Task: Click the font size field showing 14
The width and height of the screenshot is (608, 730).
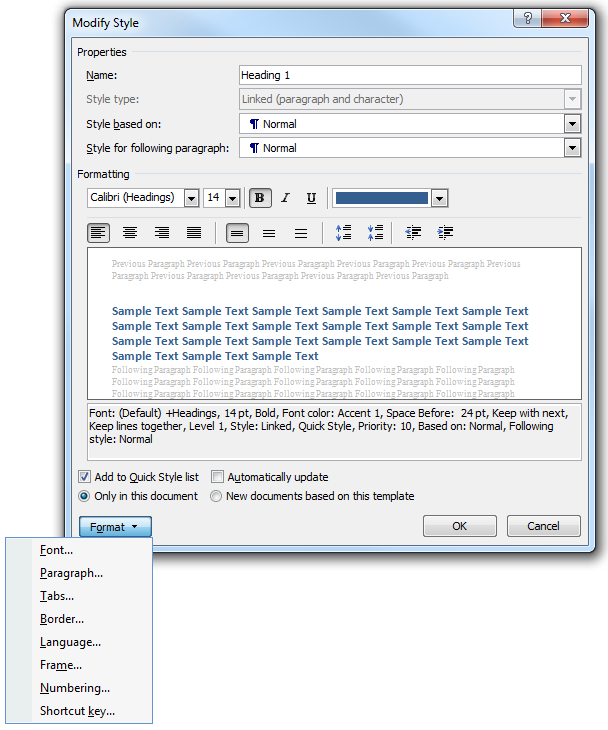Action: click(x=214, y=197)
